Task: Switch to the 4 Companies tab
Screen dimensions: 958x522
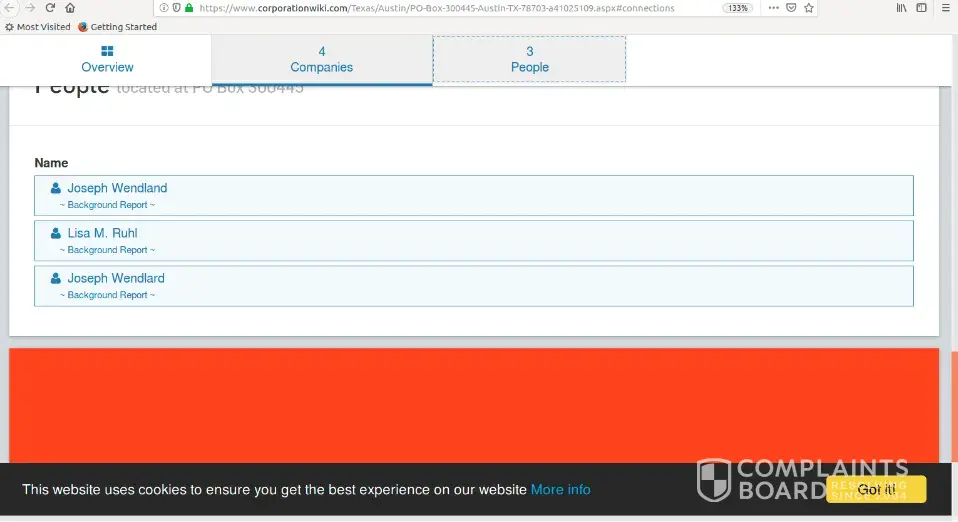Action: (x=321, y=60)
